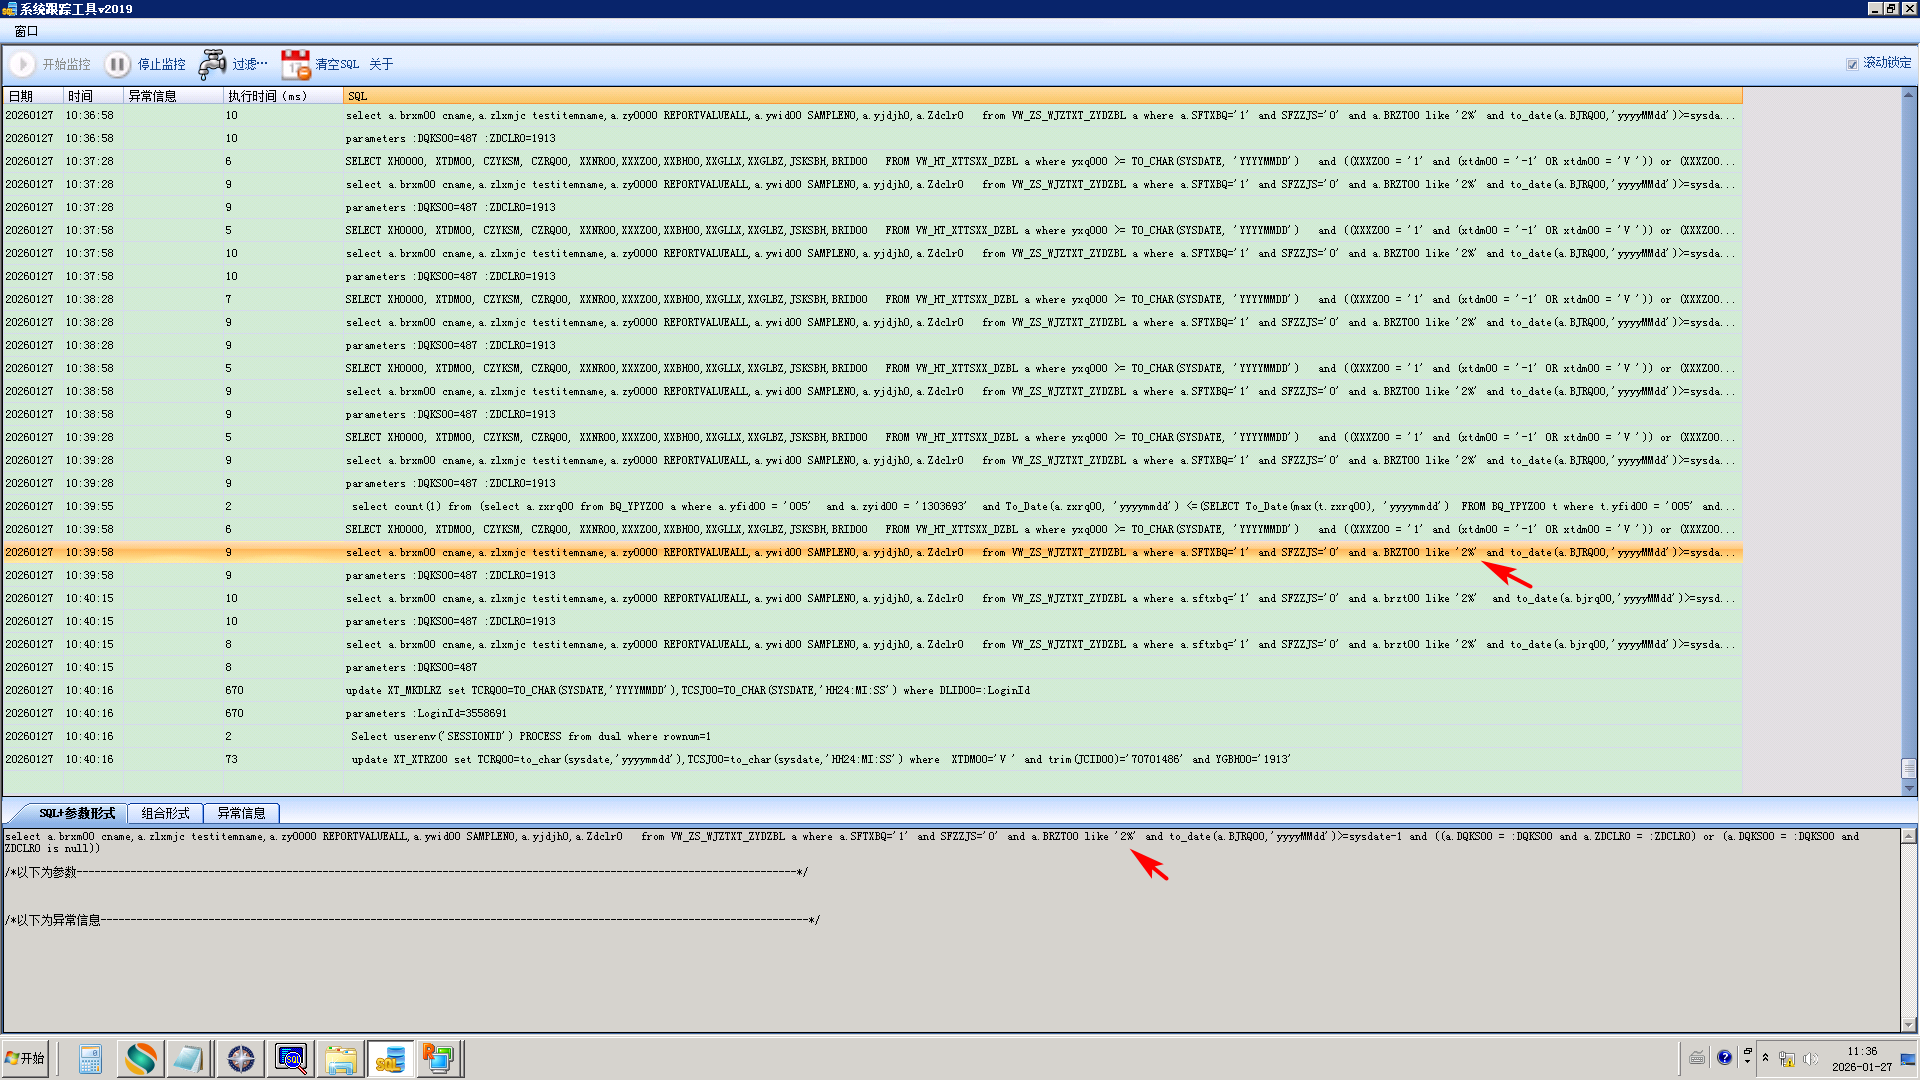The width and height of the screenshot is (1920, 1080).
Task: Switch to the 组合形式 tab
Action: point(165,813)
